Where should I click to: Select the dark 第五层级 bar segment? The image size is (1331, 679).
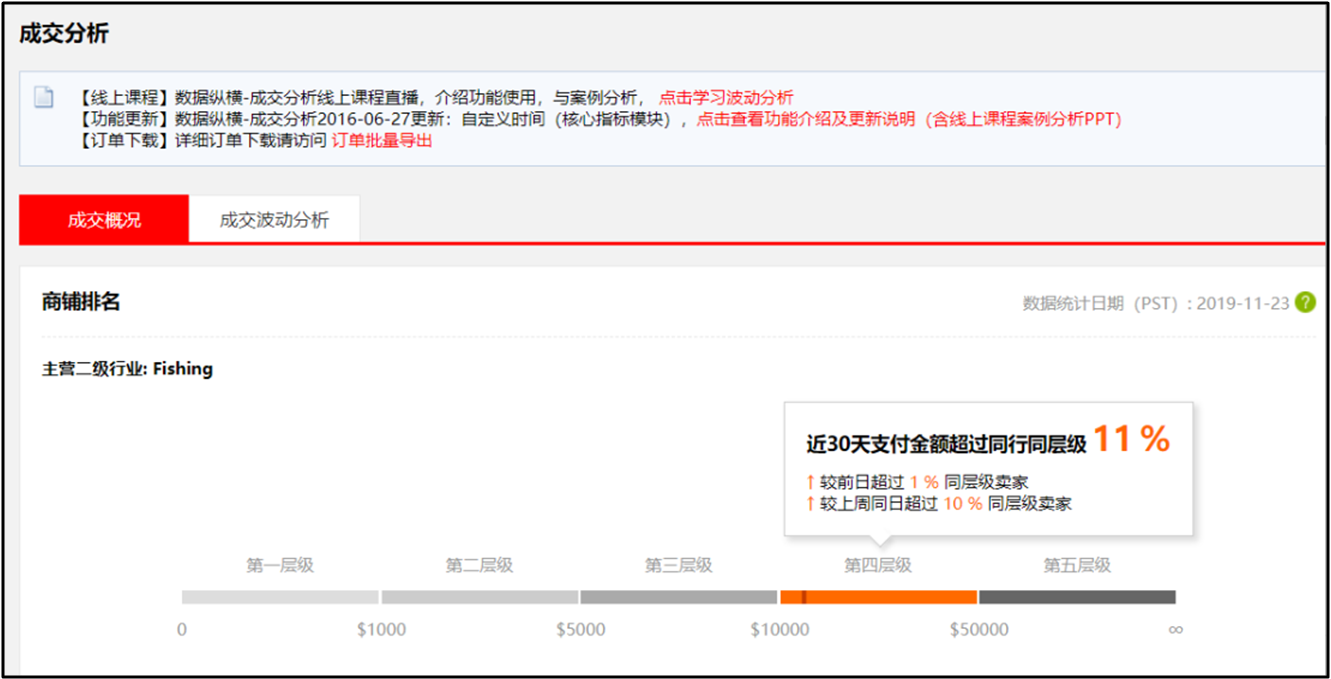[x=1077, y=597]
